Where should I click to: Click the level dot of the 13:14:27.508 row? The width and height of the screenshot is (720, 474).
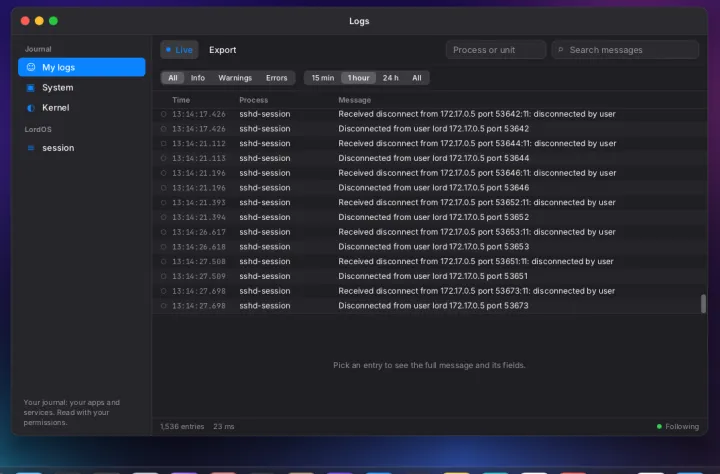163,261
